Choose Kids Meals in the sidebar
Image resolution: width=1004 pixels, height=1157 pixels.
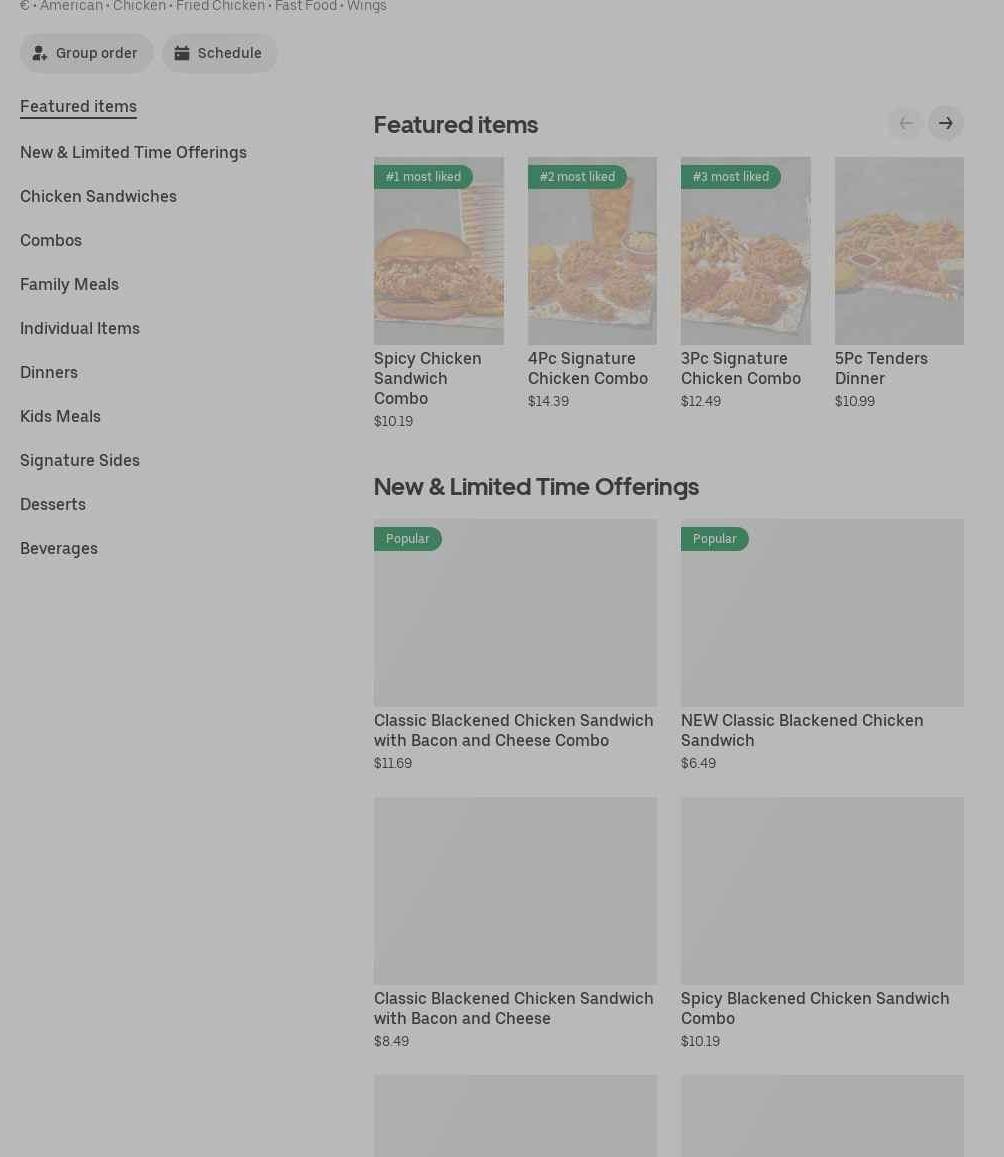[x=60, y=416]
